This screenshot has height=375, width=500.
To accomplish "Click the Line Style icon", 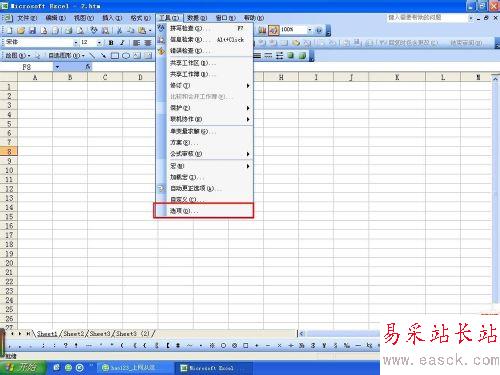I will coord(257,56).
